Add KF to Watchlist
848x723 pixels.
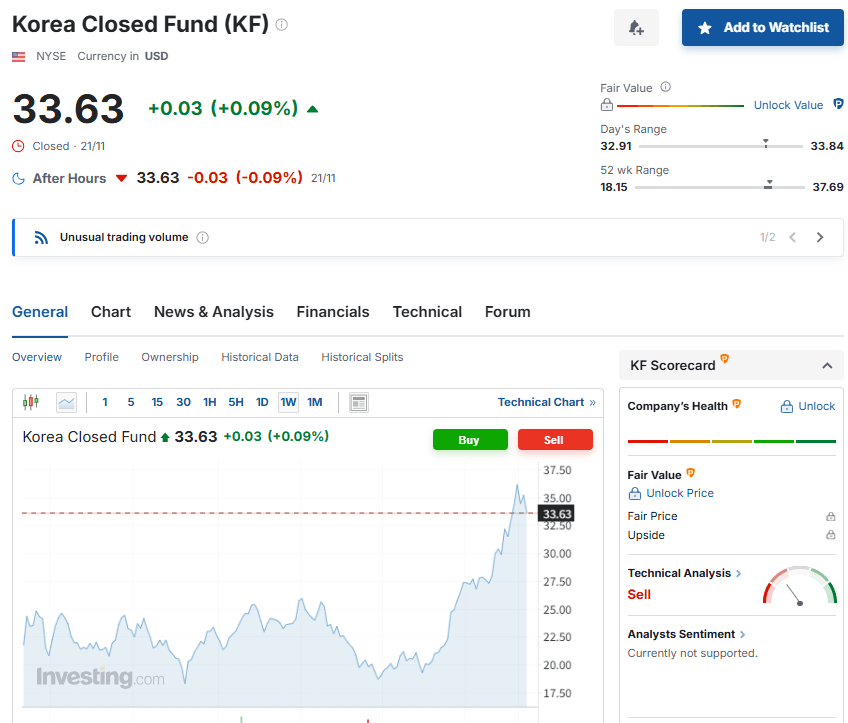(x=763, y=28)
